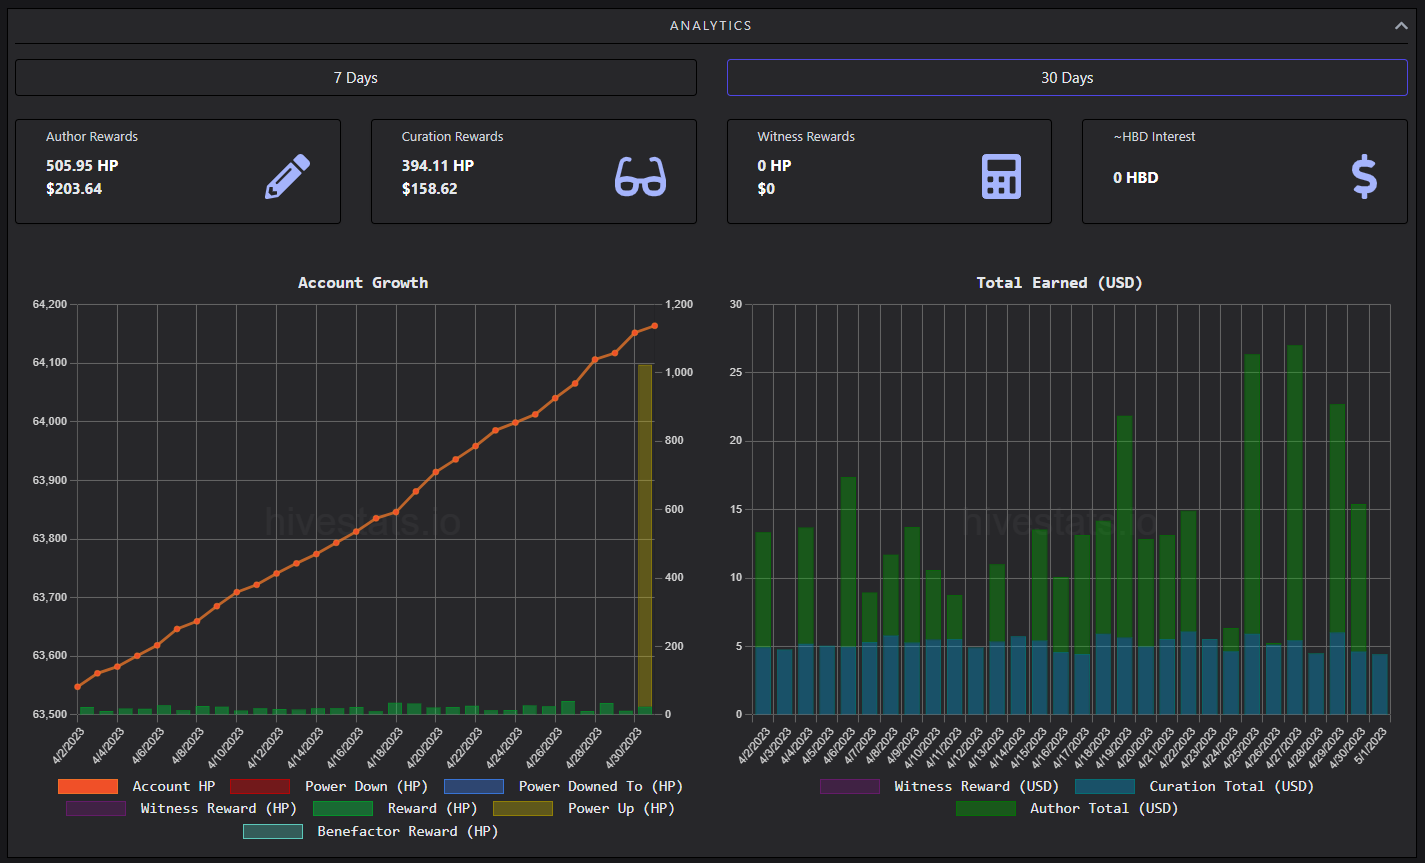
Task: Click the 64,200 left axis label
Action: [50, 304]
